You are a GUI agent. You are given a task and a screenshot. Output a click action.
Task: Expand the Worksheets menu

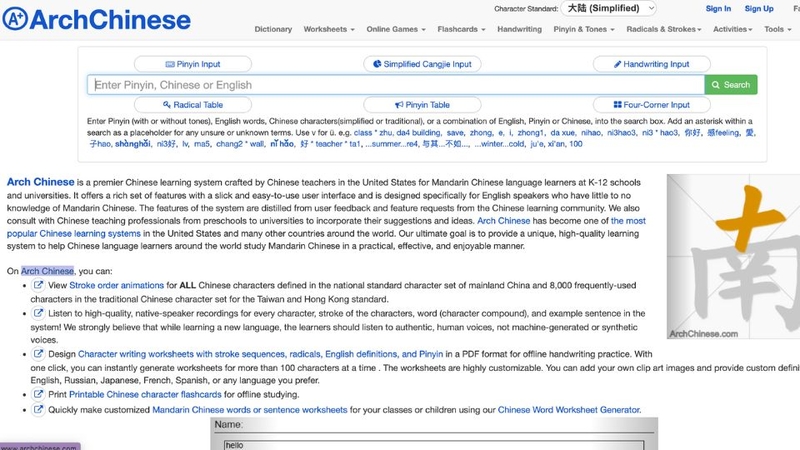[329, 29]
